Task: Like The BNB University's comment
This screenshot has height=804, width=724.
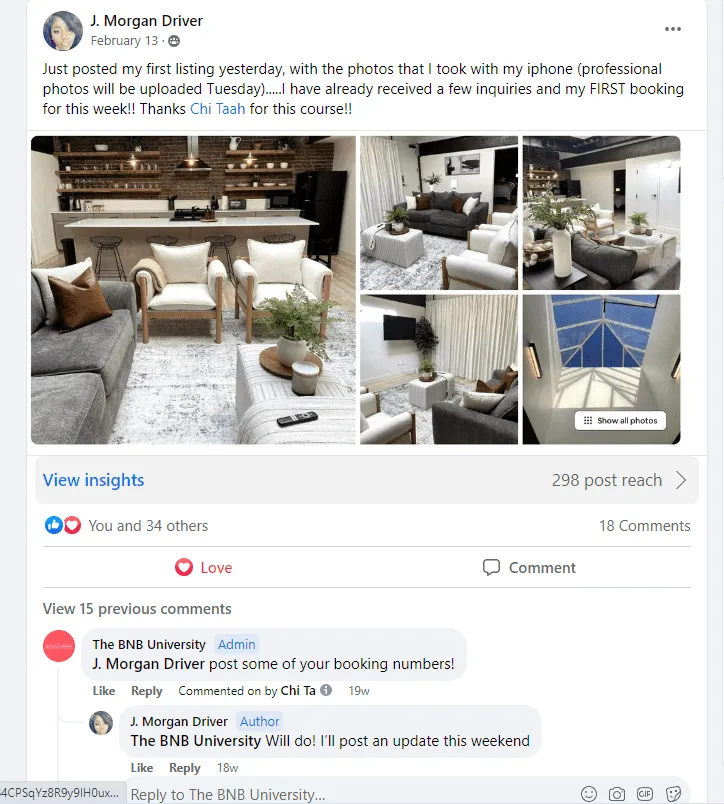Action: [x=104, y=691]
